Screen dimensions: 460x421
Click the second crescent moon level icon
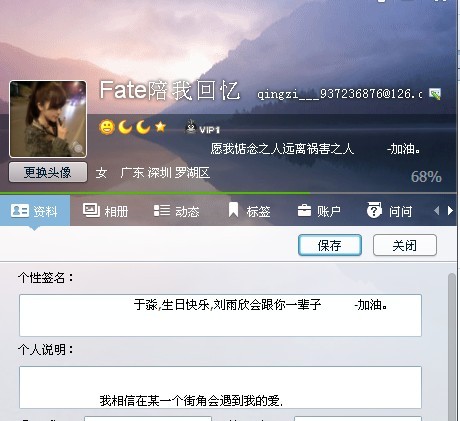[143, 127]
